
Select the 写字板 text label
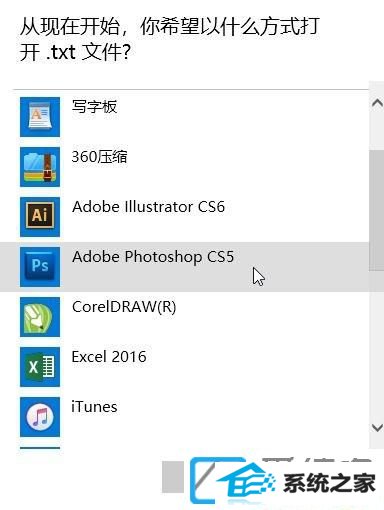(x=94, y=107)
